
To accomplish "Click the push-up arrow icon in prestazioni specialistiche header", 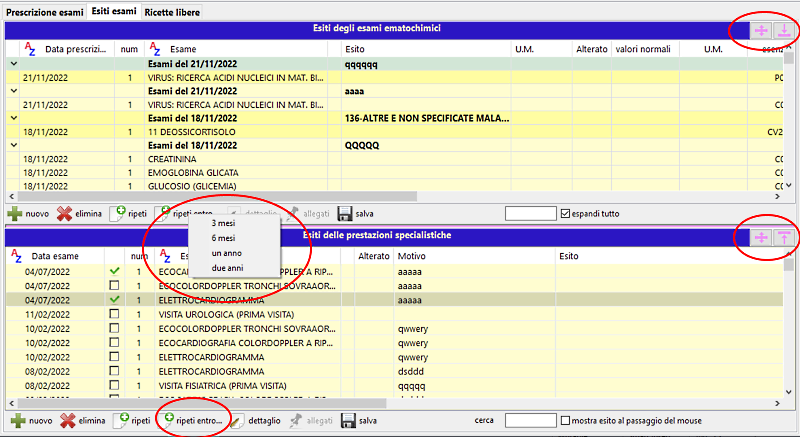I will pos(784,237).
